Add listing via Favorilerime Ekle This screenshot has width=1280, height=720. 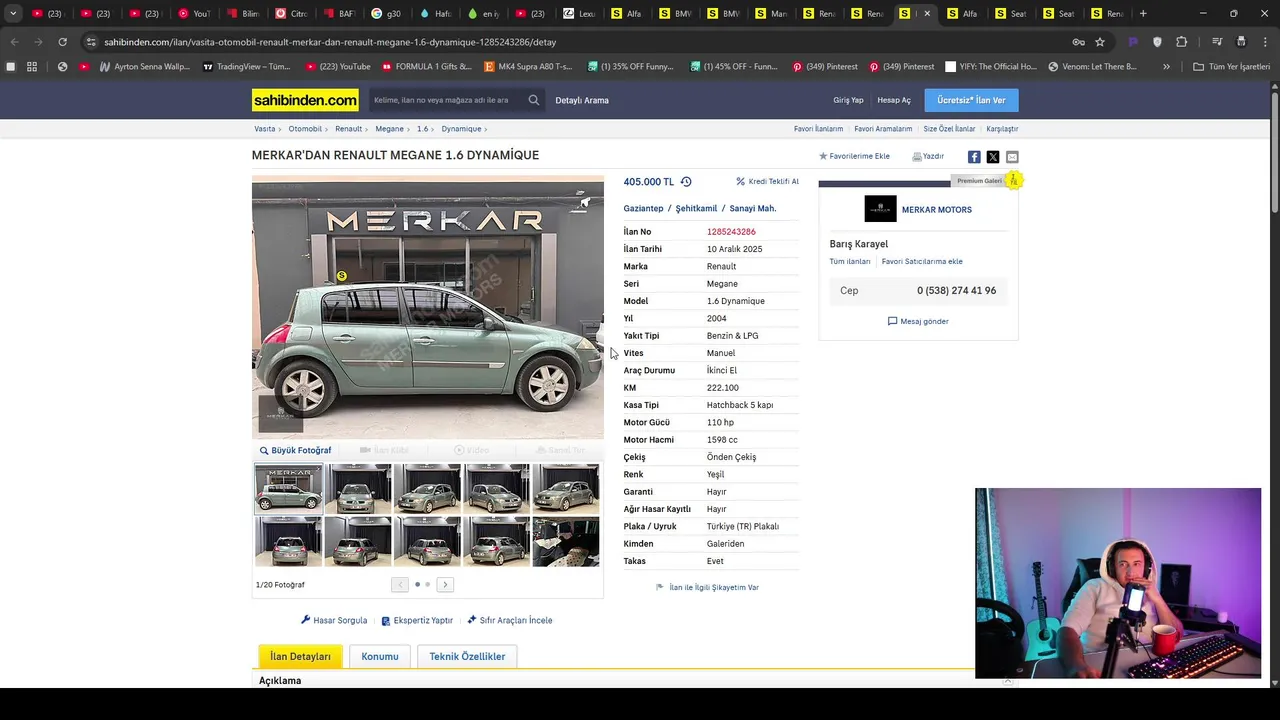854,156
